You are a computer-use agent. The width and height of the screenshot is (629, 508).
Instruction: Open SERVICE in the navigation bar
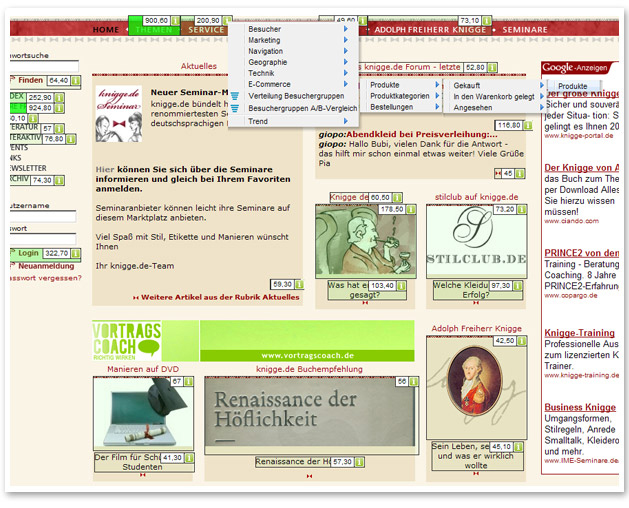click(206, 30)
